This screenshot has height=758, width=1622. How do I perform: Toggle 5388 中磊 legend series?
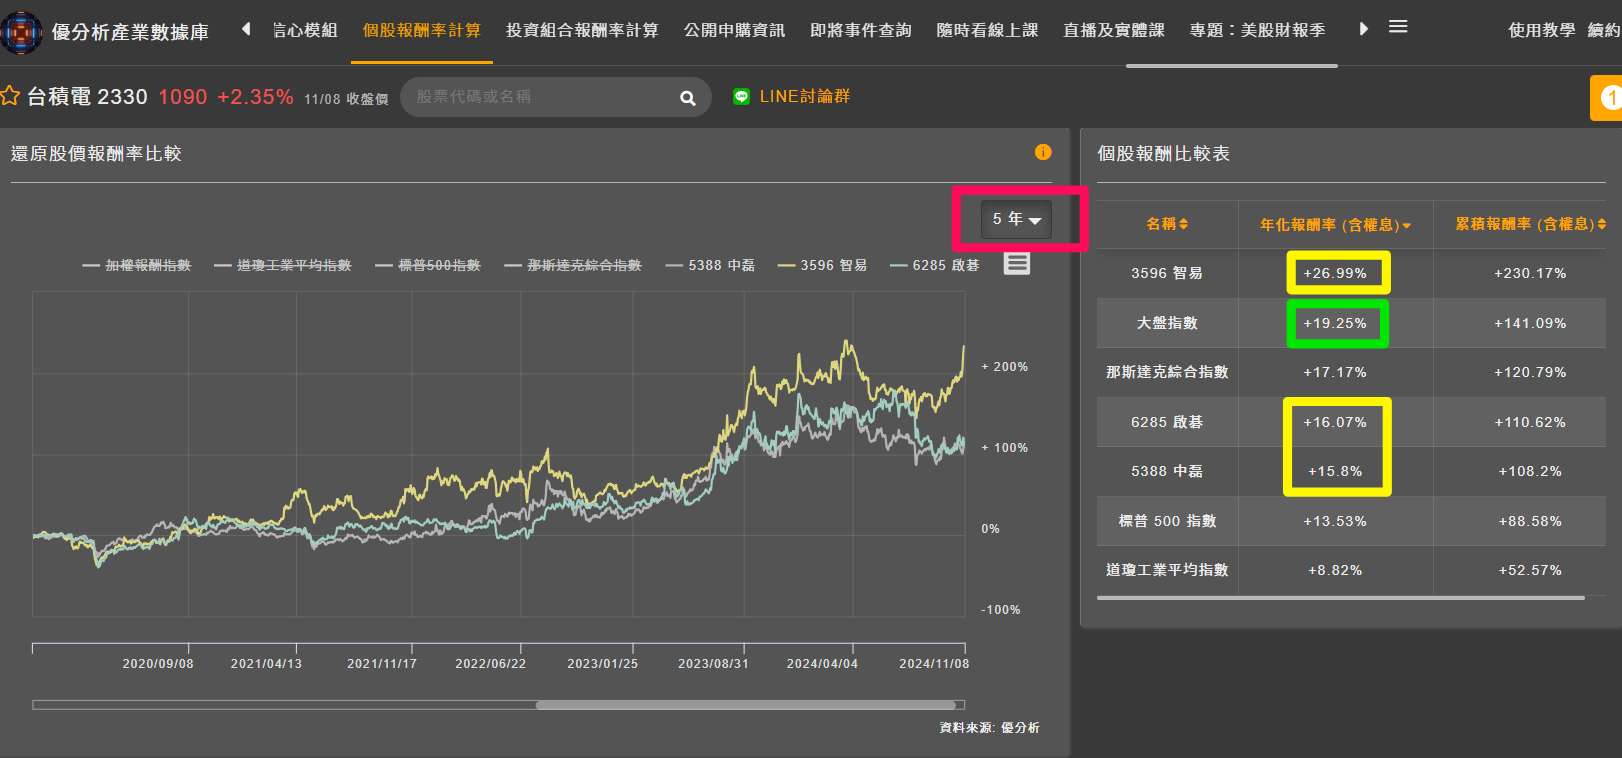click(710, 265)
